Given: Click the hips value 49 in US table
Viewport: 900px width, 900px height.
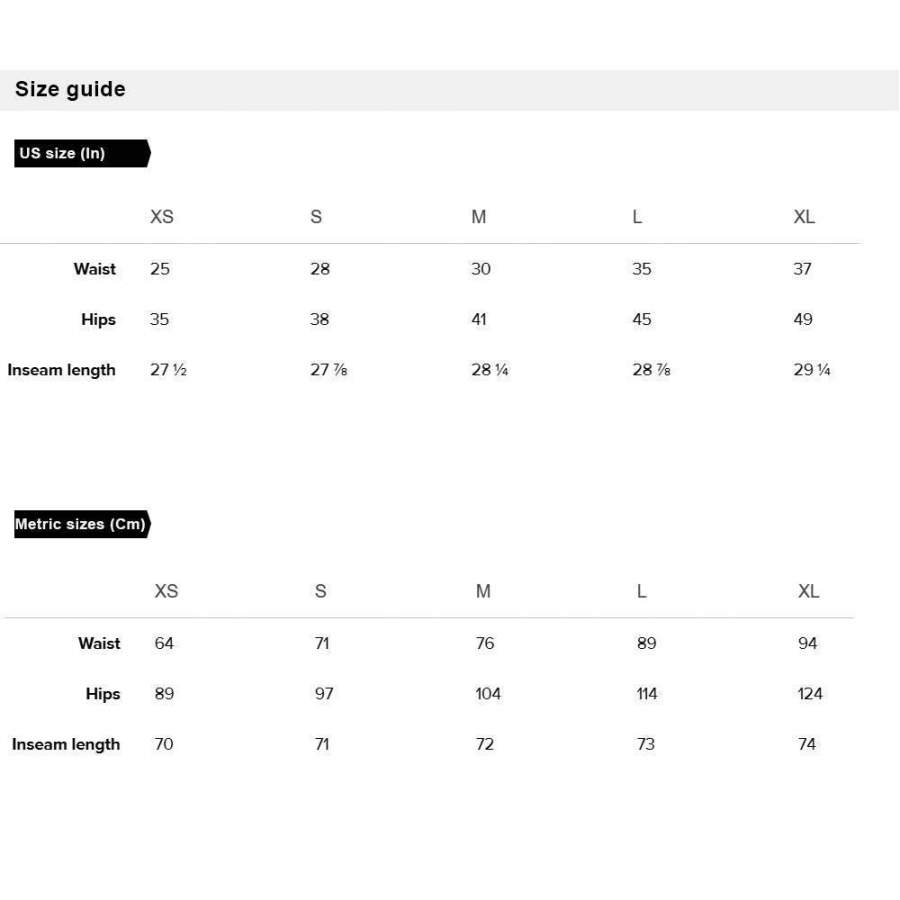Looking at the screenshot, I should click(x=803, y=319).
